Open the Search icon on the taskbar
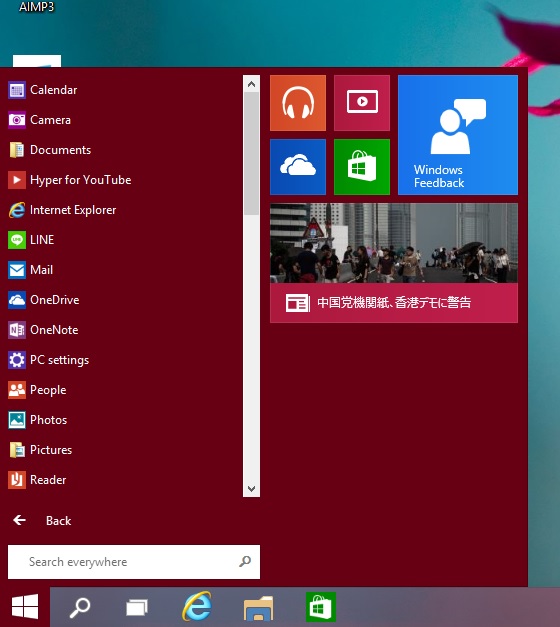The width and height of the screenshot is (560, 627). (80, 607)
